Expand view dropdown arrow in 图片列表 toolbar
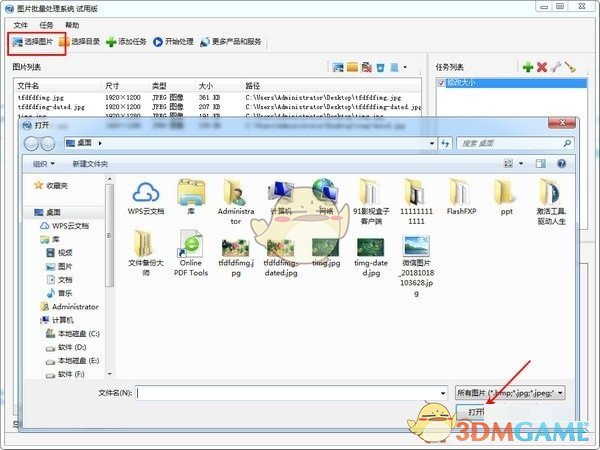The height and width of the screenshot is (450, 600). (x=405, y=67)
